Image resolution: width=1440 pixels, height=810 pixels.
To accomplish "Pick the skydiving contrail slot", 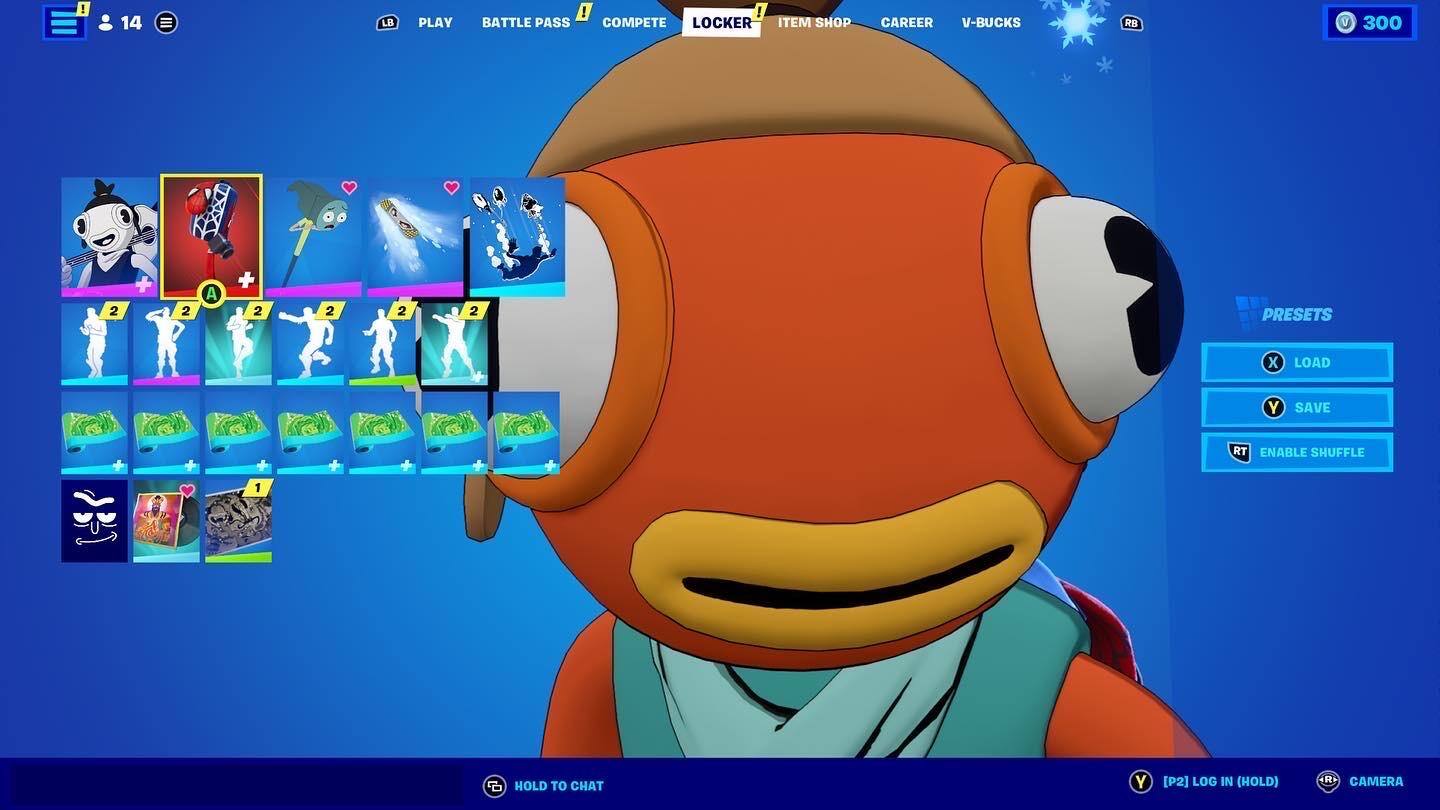I will [517, 237].
